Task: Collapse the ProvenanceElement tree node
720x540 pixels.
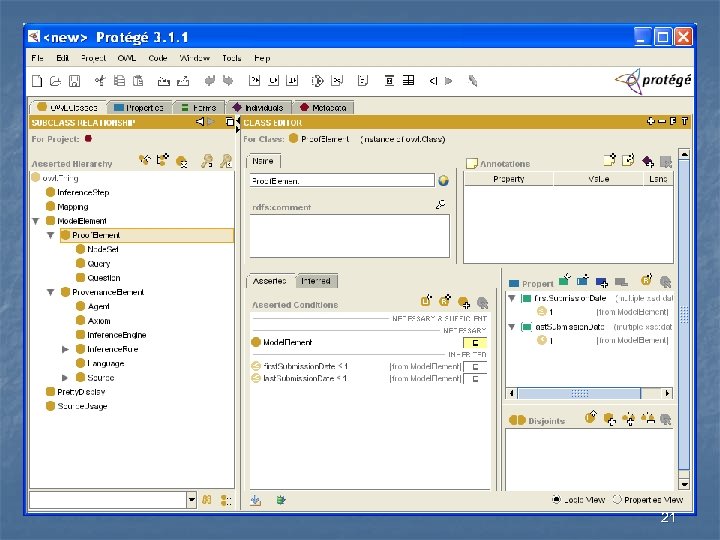Action: 51,292
